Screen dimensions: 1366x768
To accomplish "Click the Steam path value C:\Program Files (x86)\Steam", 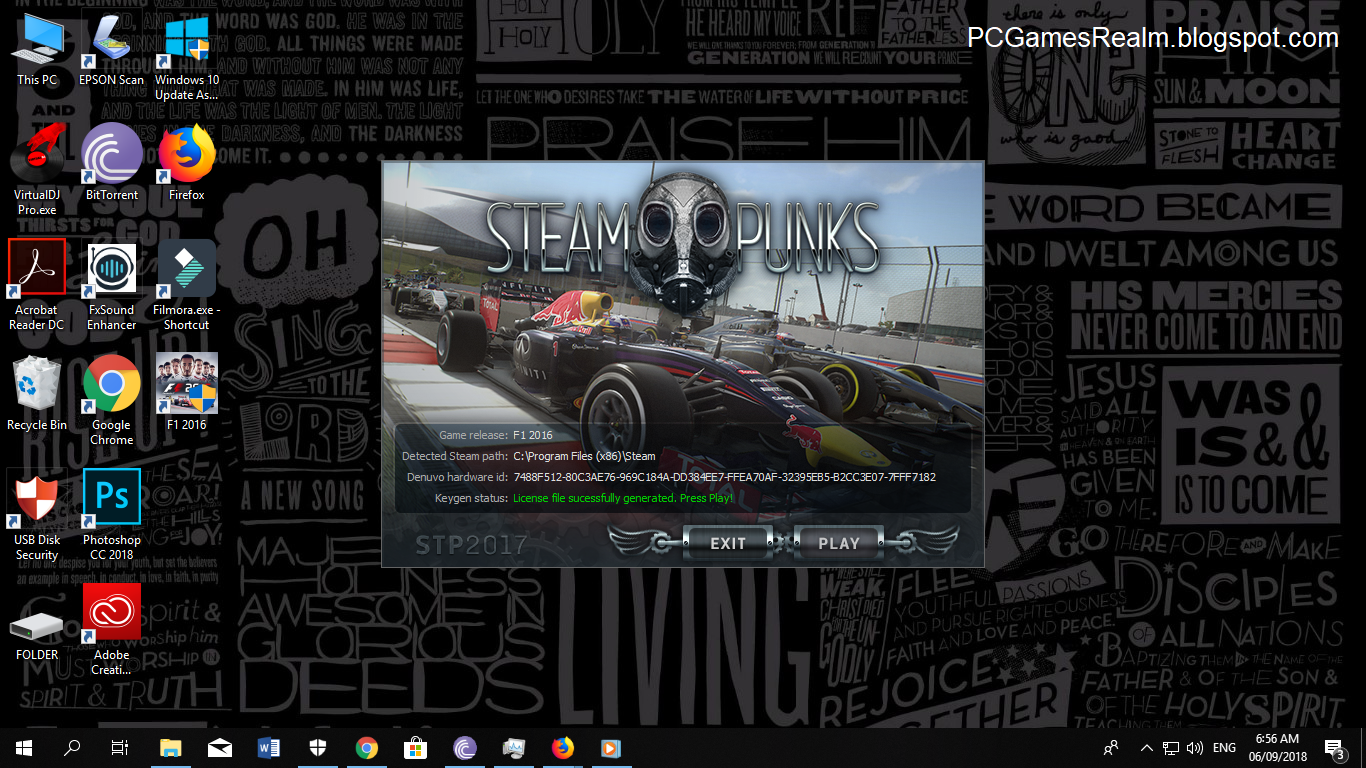I will tap(585, 456).
